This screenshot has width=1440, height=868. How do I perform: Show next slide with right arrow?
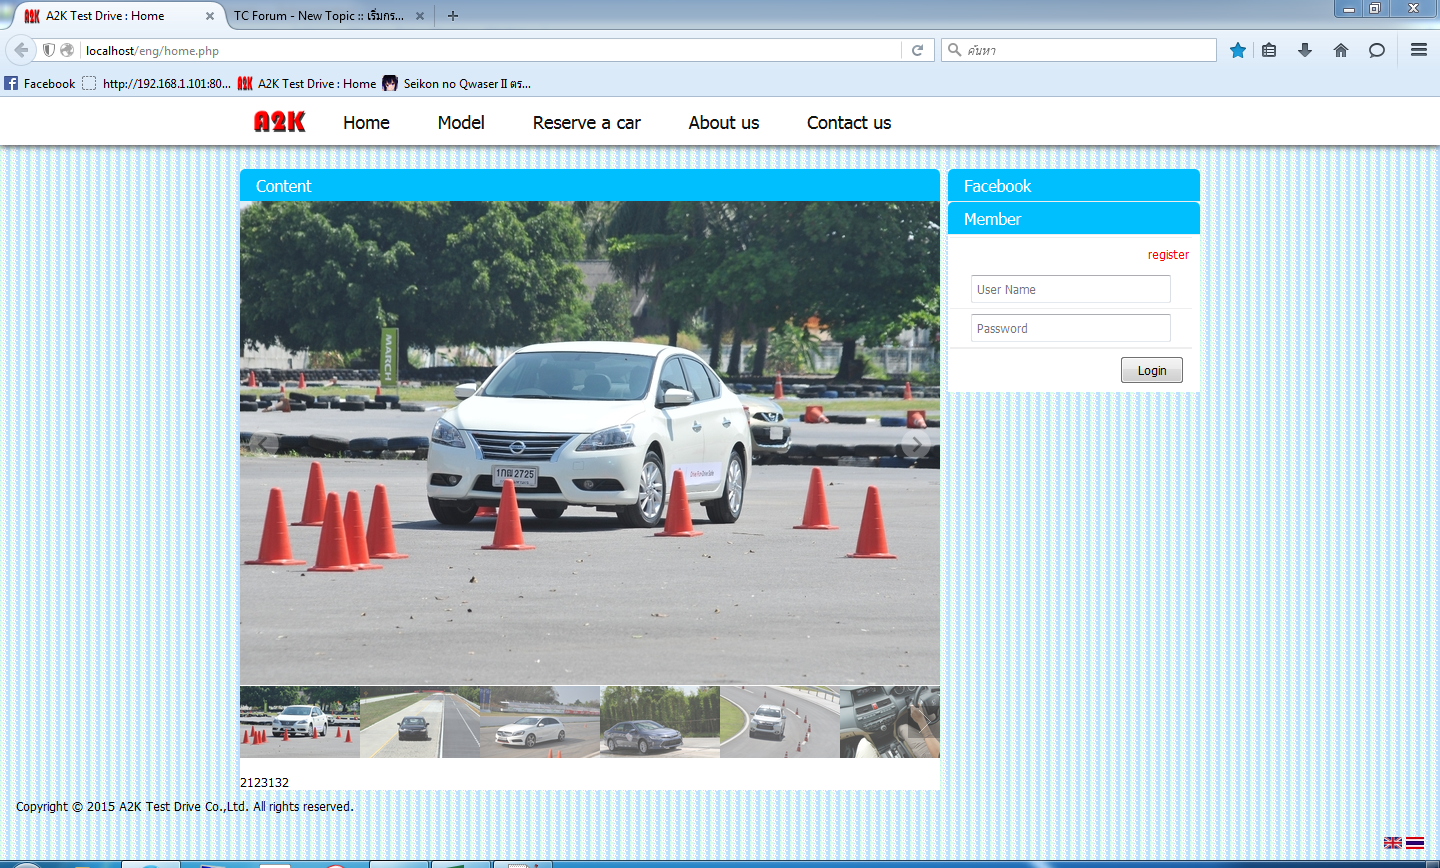click(916, 444)
